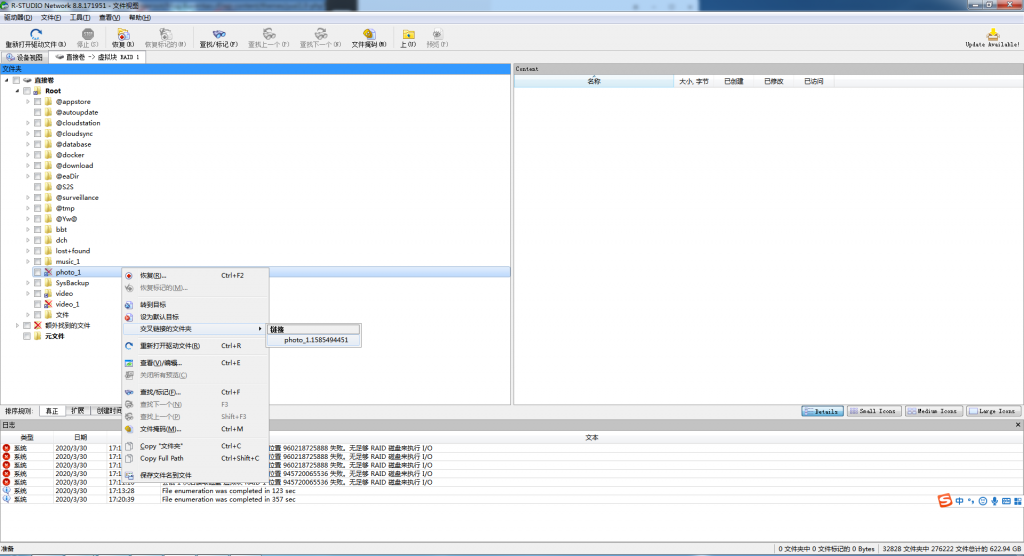1024x556 pixels.
Task: Click the Large Icons view button
Action: tap(992, 411)
